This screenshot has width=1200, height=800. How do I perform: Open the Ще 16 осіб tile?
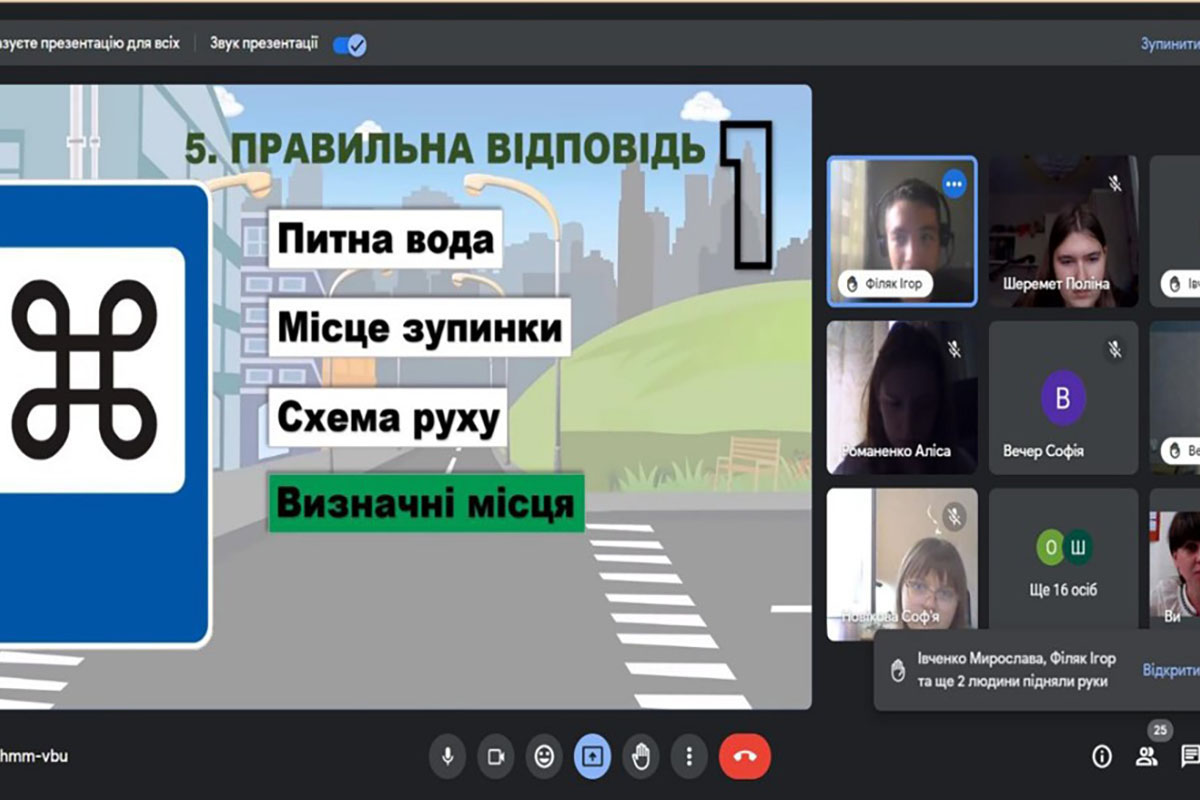click(x=1063, y=558)
